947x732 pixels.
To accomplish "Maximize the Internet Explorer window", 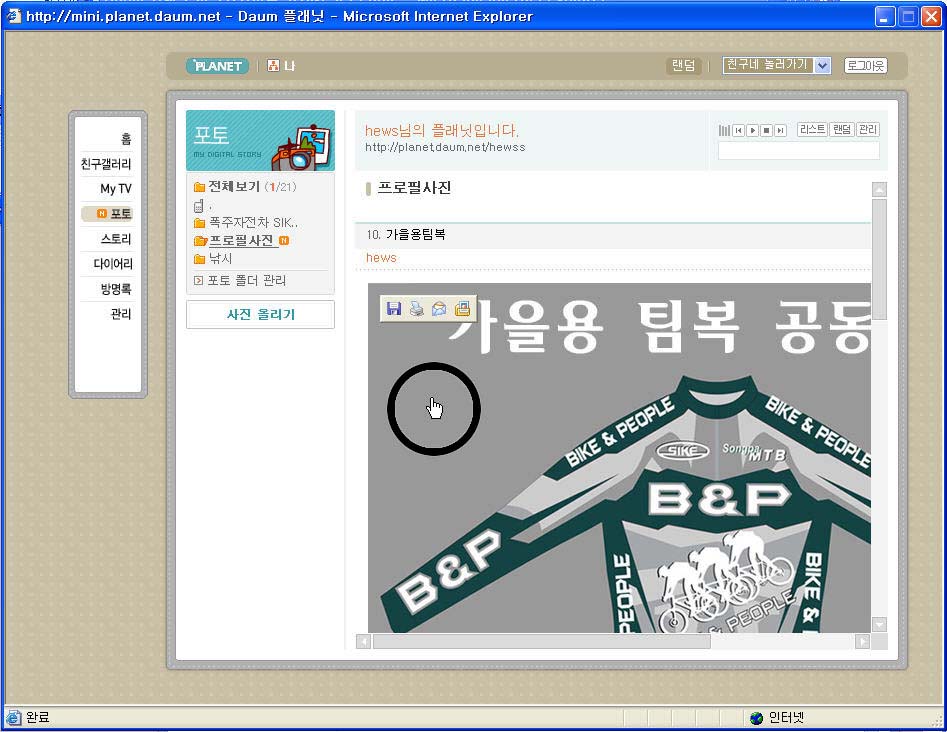I will click(x=908, y=16).
